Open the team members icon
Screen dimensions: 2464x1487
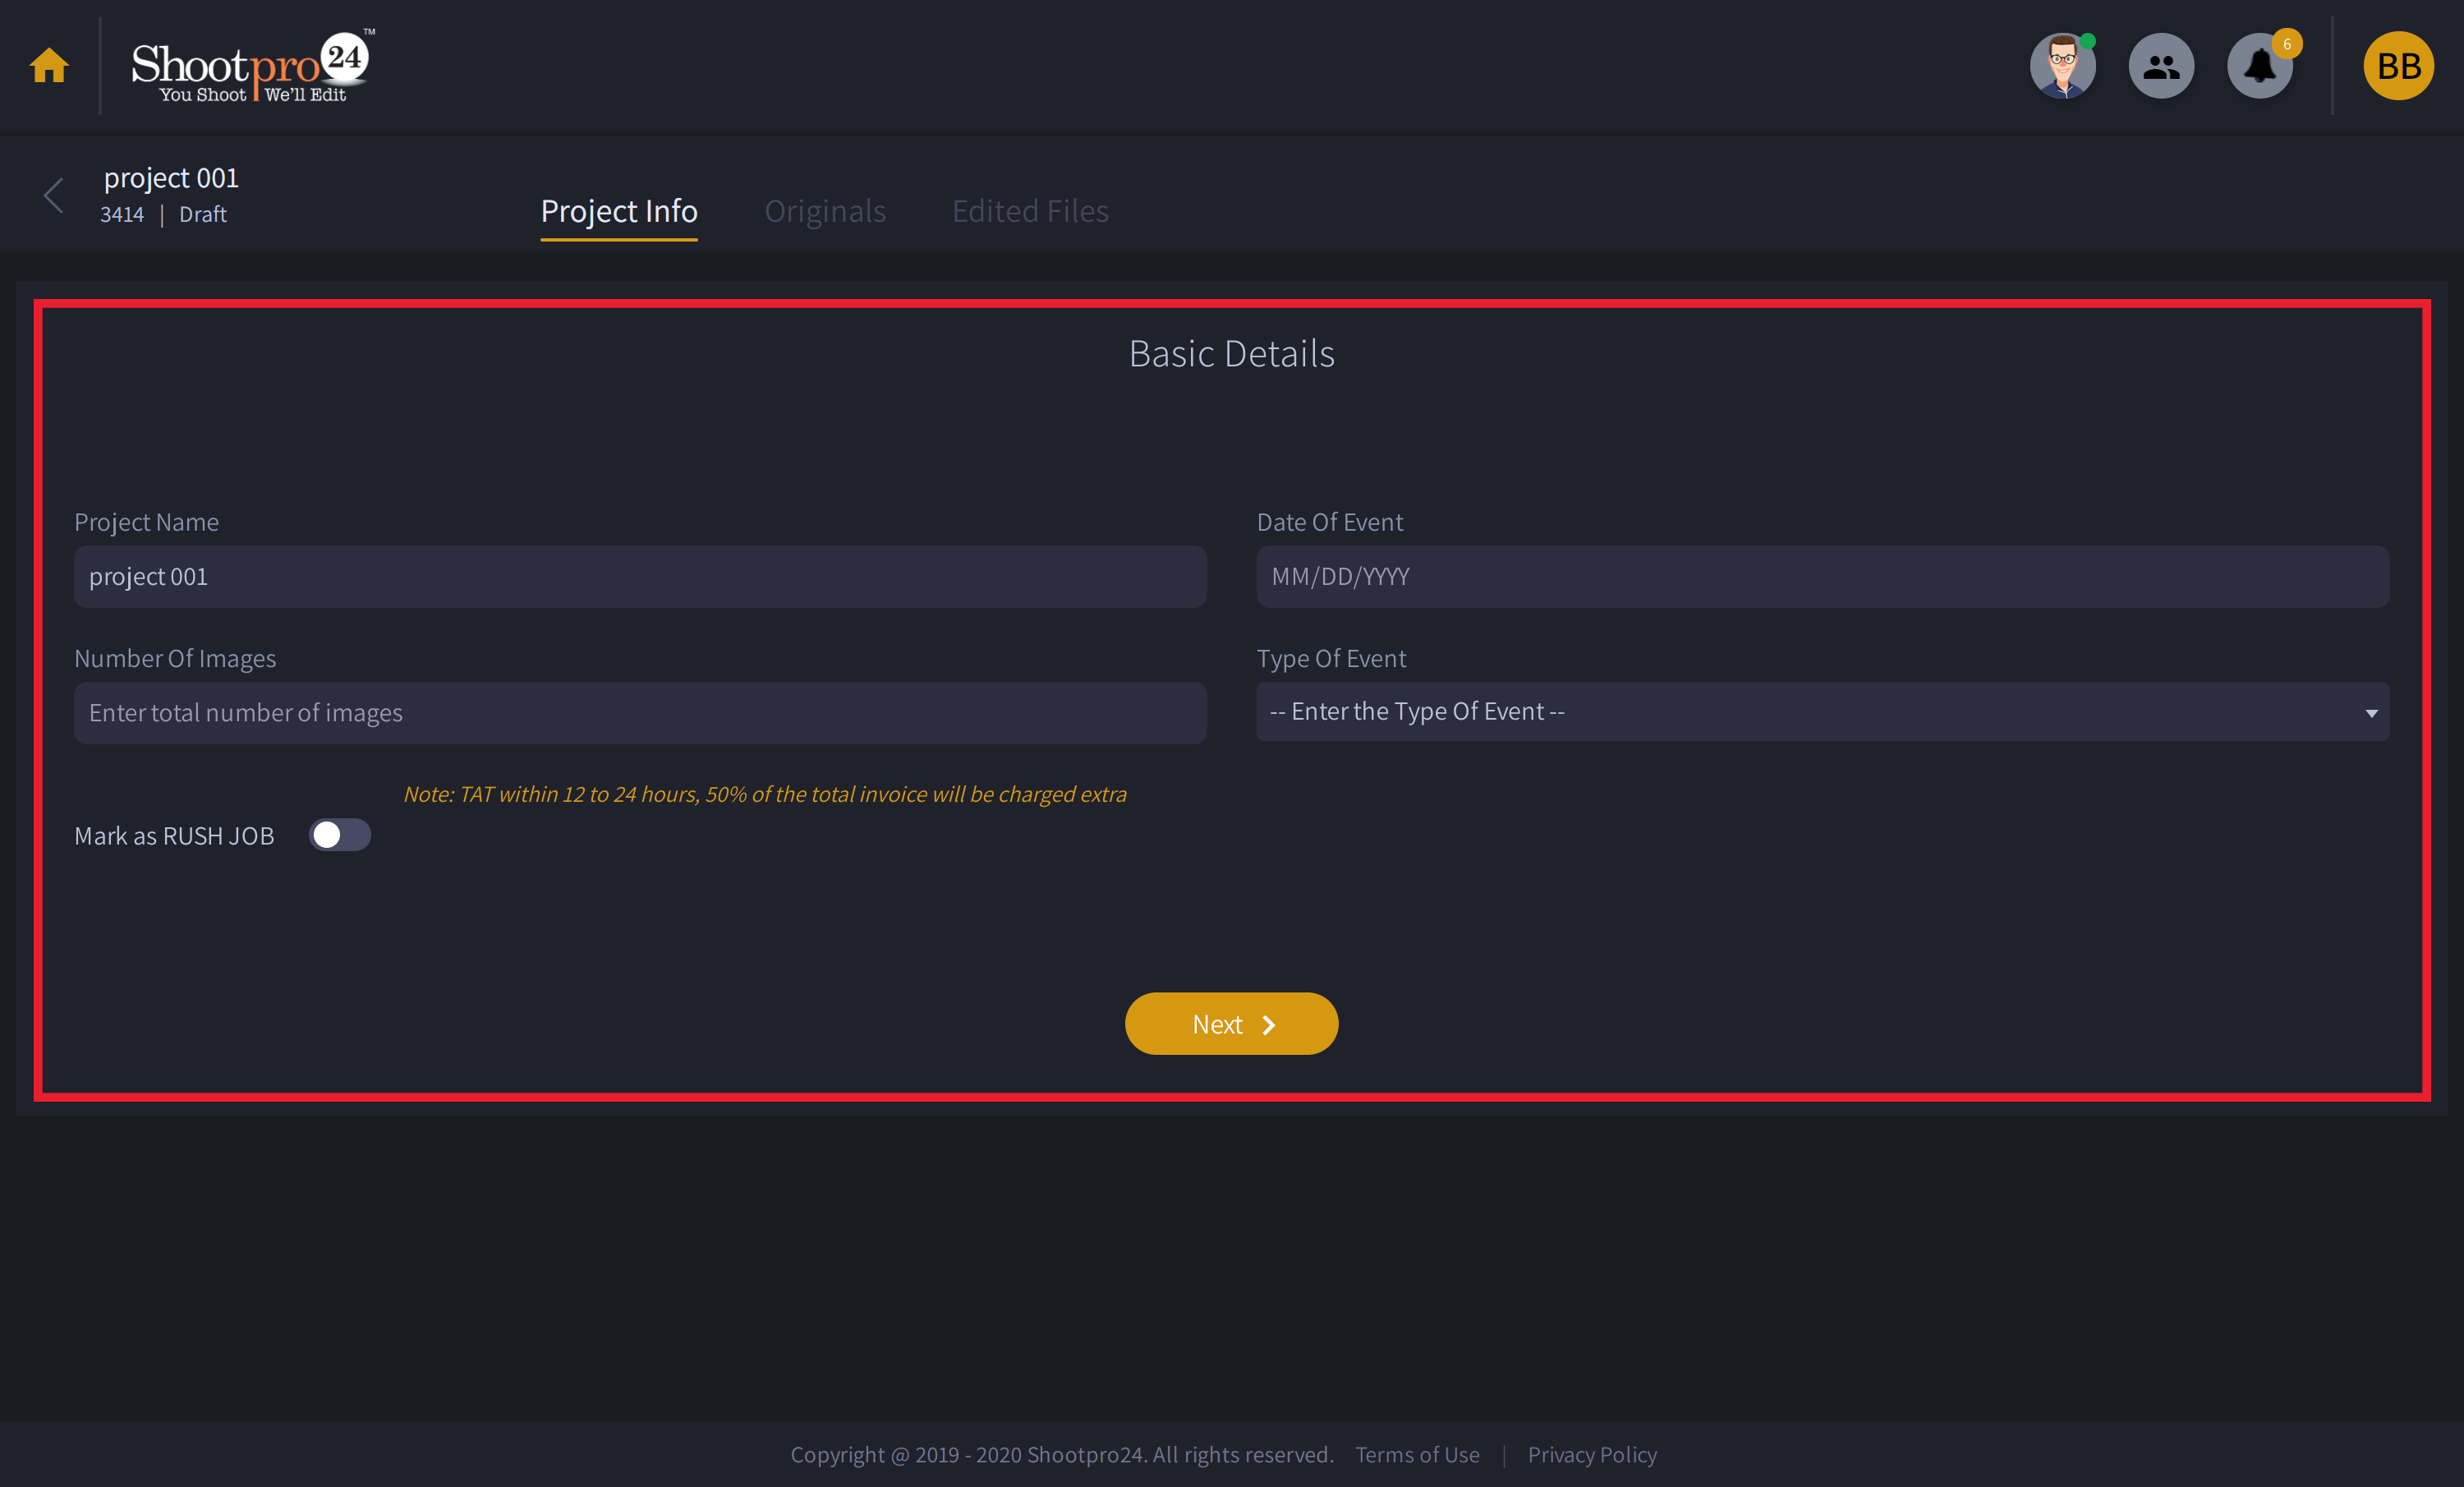click(x=2160, y=66)
